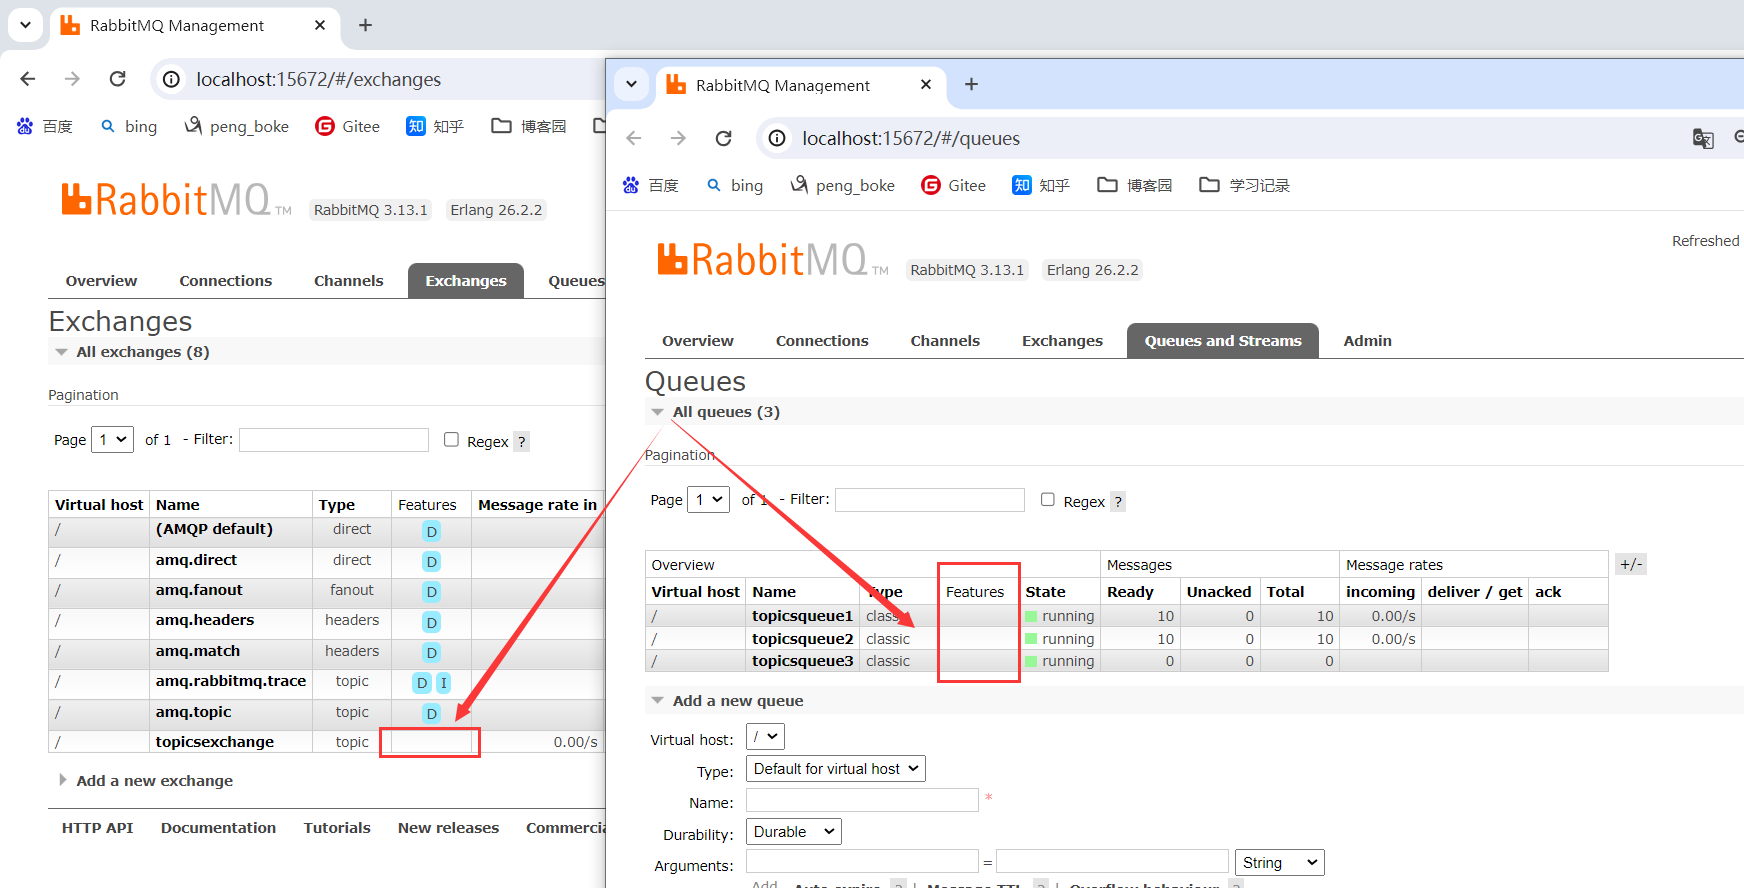Click +/- column toggle button
The image size is (1744, 888).
(1631, 564)
